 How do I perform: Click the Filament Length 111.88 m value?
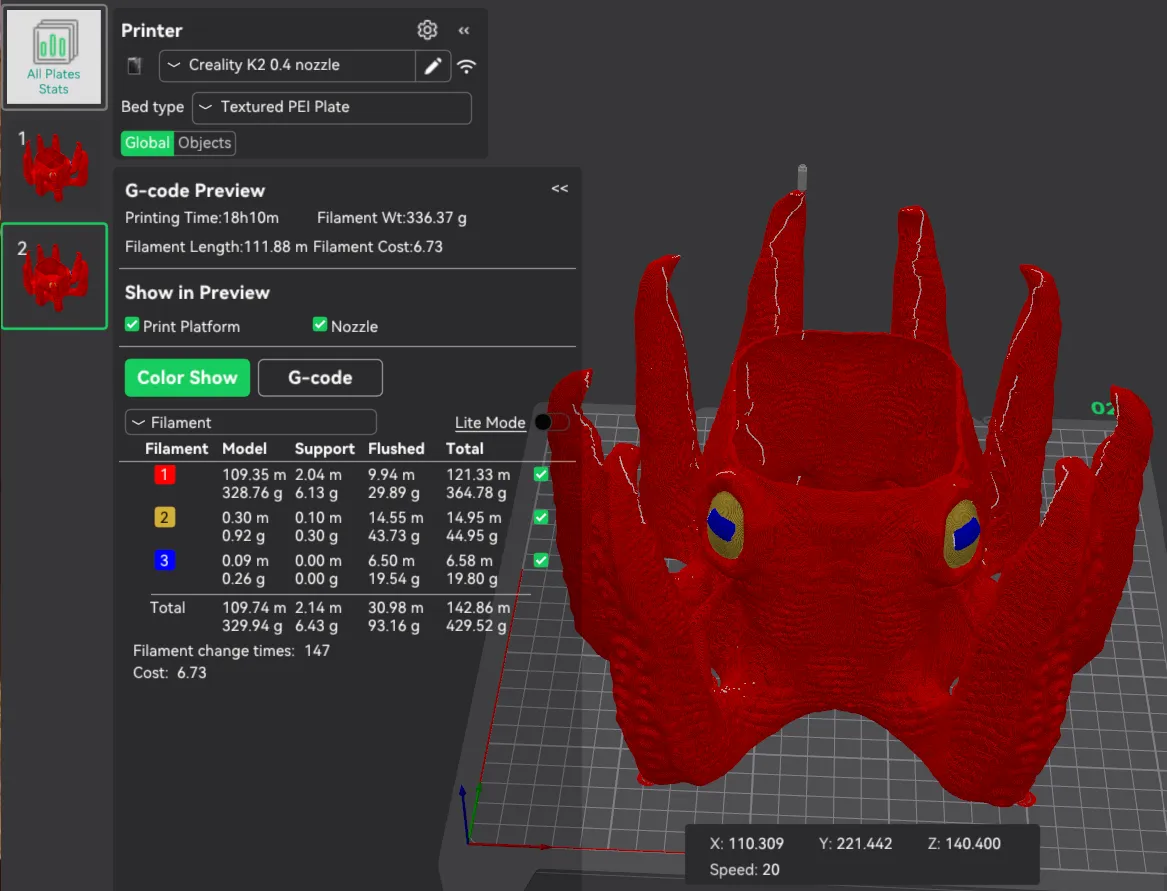(216, 247)
